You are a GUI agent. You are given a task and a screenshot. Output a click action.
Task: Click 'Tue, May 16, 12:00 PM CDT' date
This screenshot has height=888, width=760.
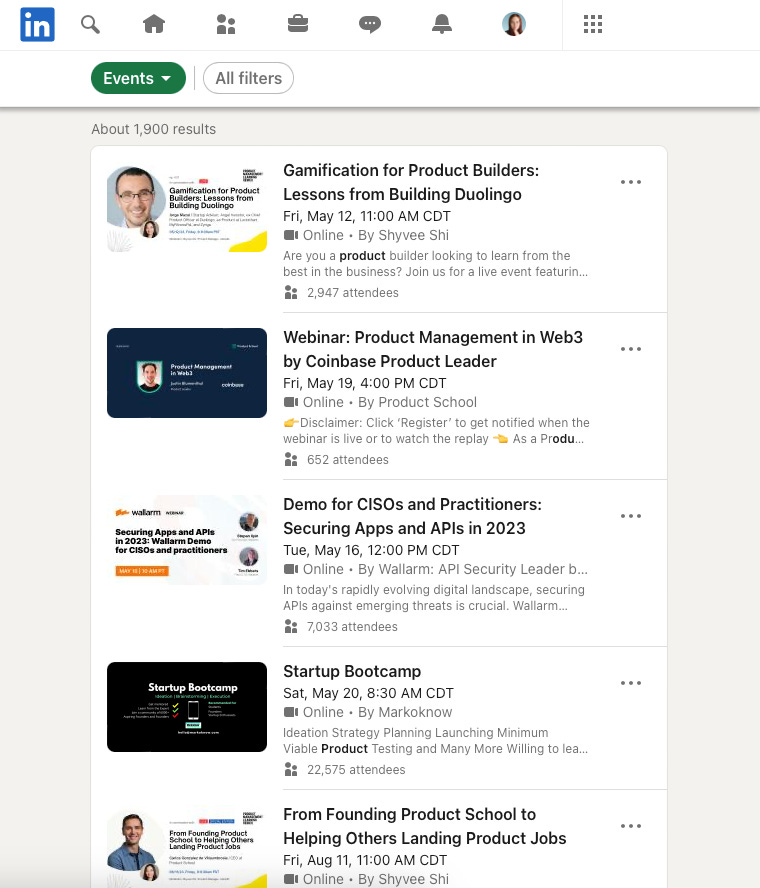click(371, 550)
